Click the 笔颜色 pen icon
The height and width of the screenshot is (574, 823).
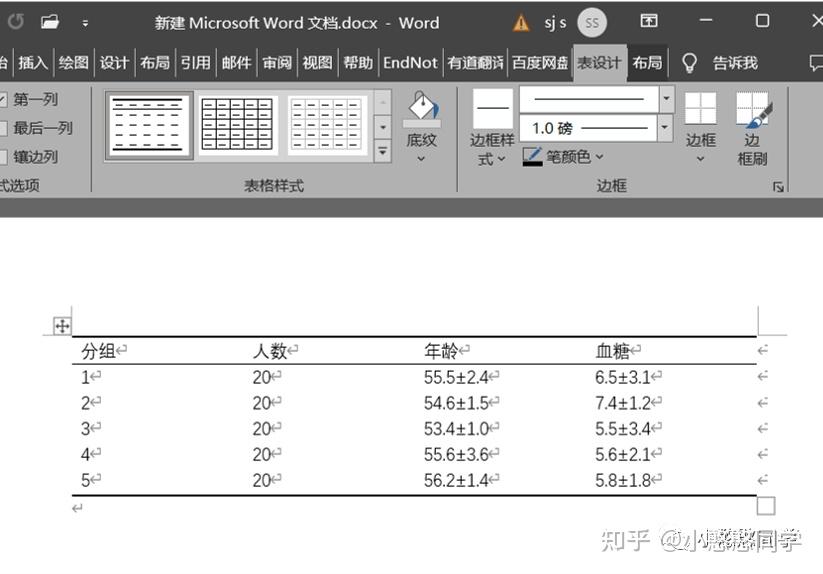(x=532, y=156)
